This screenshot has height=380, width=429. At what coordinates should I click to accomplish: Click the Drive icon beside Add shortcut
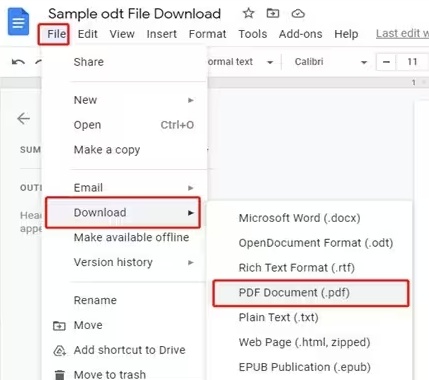click(59, 350)
